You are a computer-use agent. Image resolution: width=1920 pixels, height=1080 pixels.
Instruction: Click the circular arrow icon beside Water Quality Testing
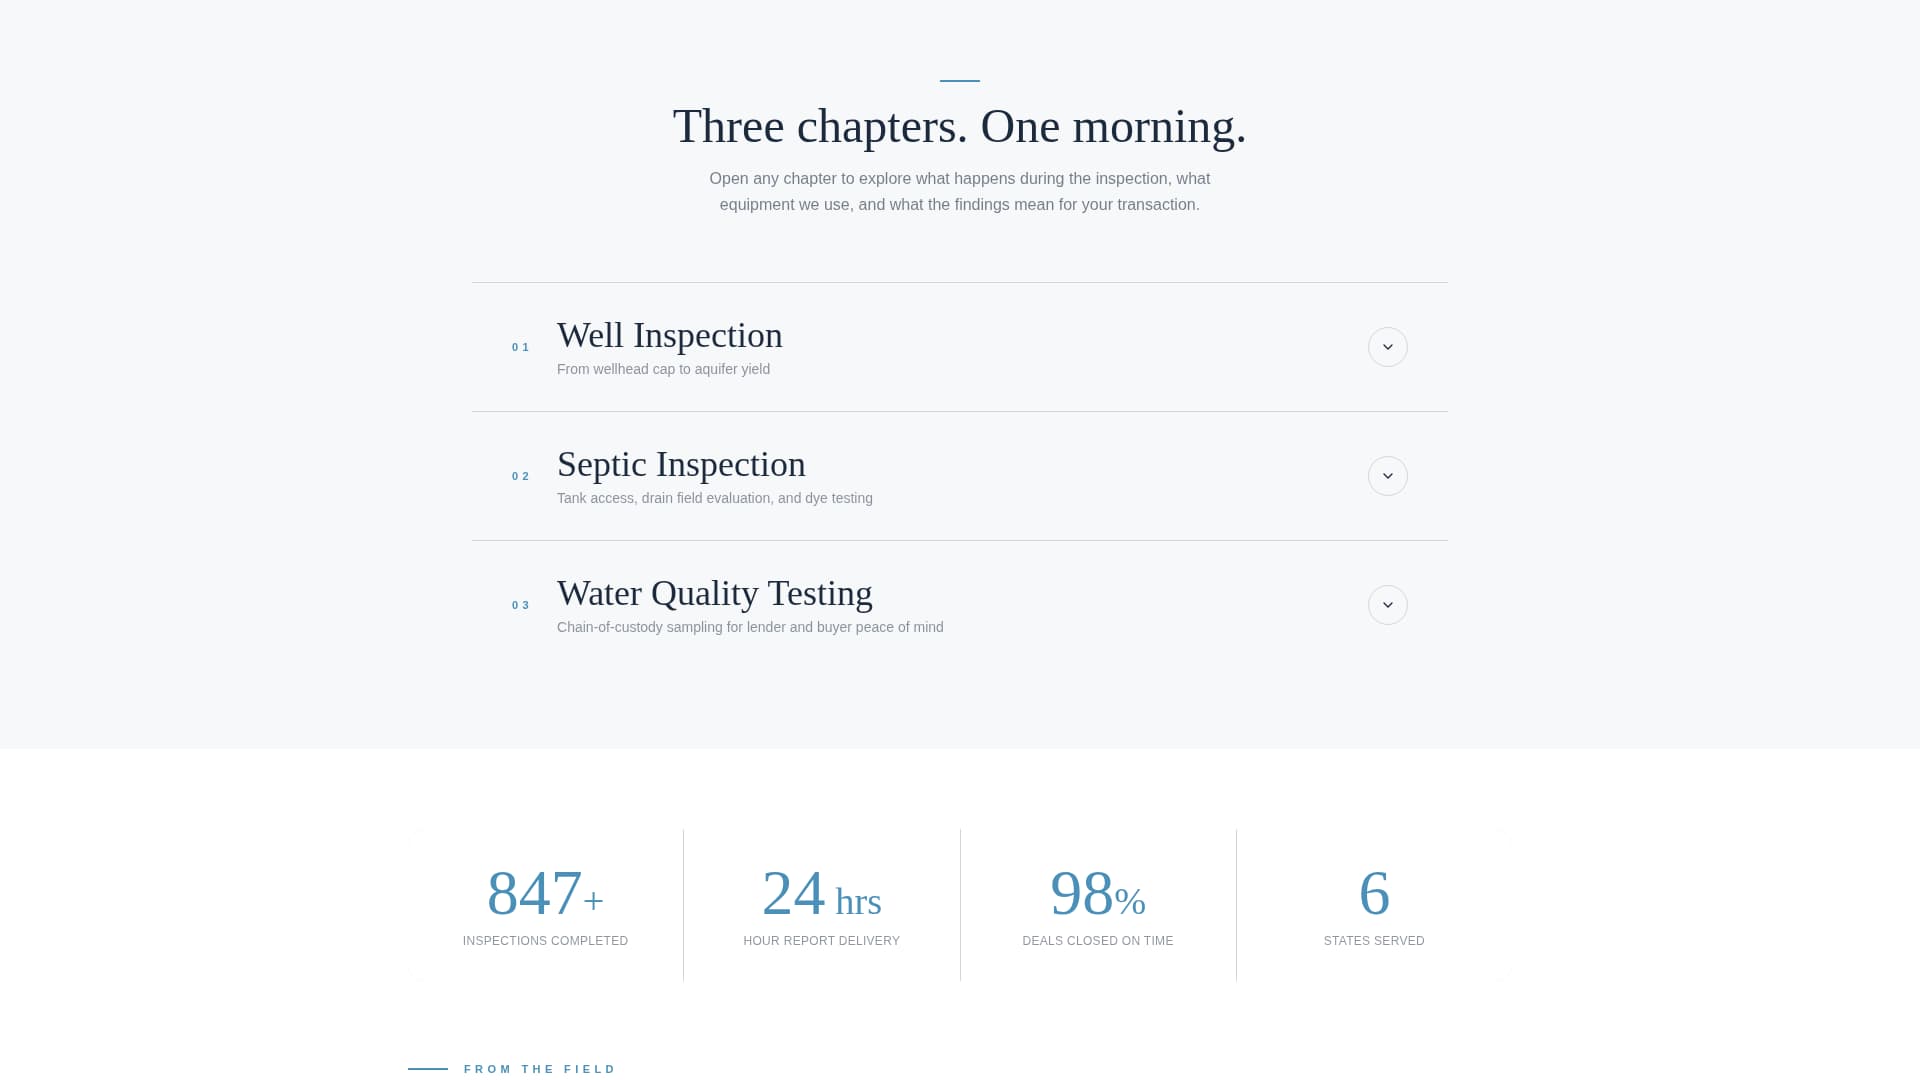coord(1387,605)
